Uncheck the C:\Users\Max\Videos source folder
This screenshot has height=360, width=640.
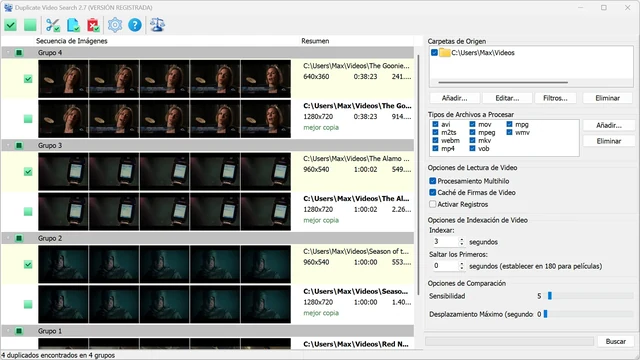click(x=434, y=53)
